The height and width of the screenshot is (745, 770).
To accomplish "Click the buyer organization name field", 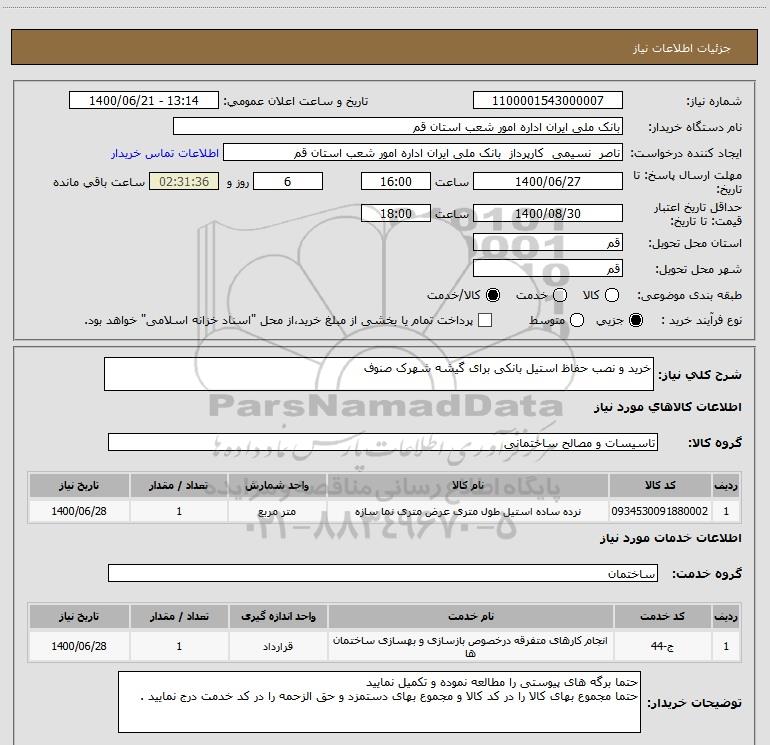I will [x=398, y=126].
